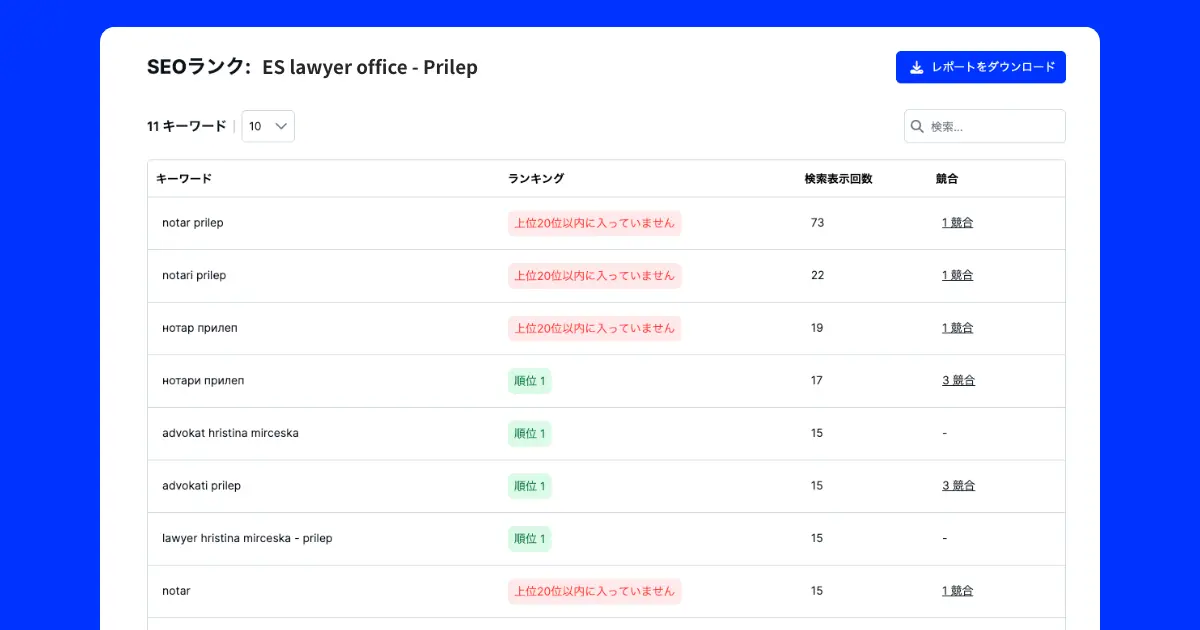Sort by ランキング column header
Image resolution: width=1200 pixels, height=630 pixels.
tap(536, 179)
